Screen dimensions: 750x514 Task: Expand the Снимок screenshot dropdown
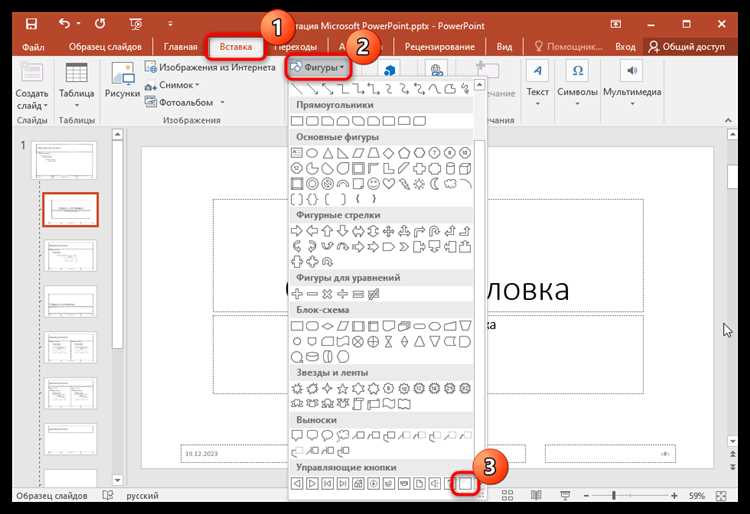coord(197,85)
